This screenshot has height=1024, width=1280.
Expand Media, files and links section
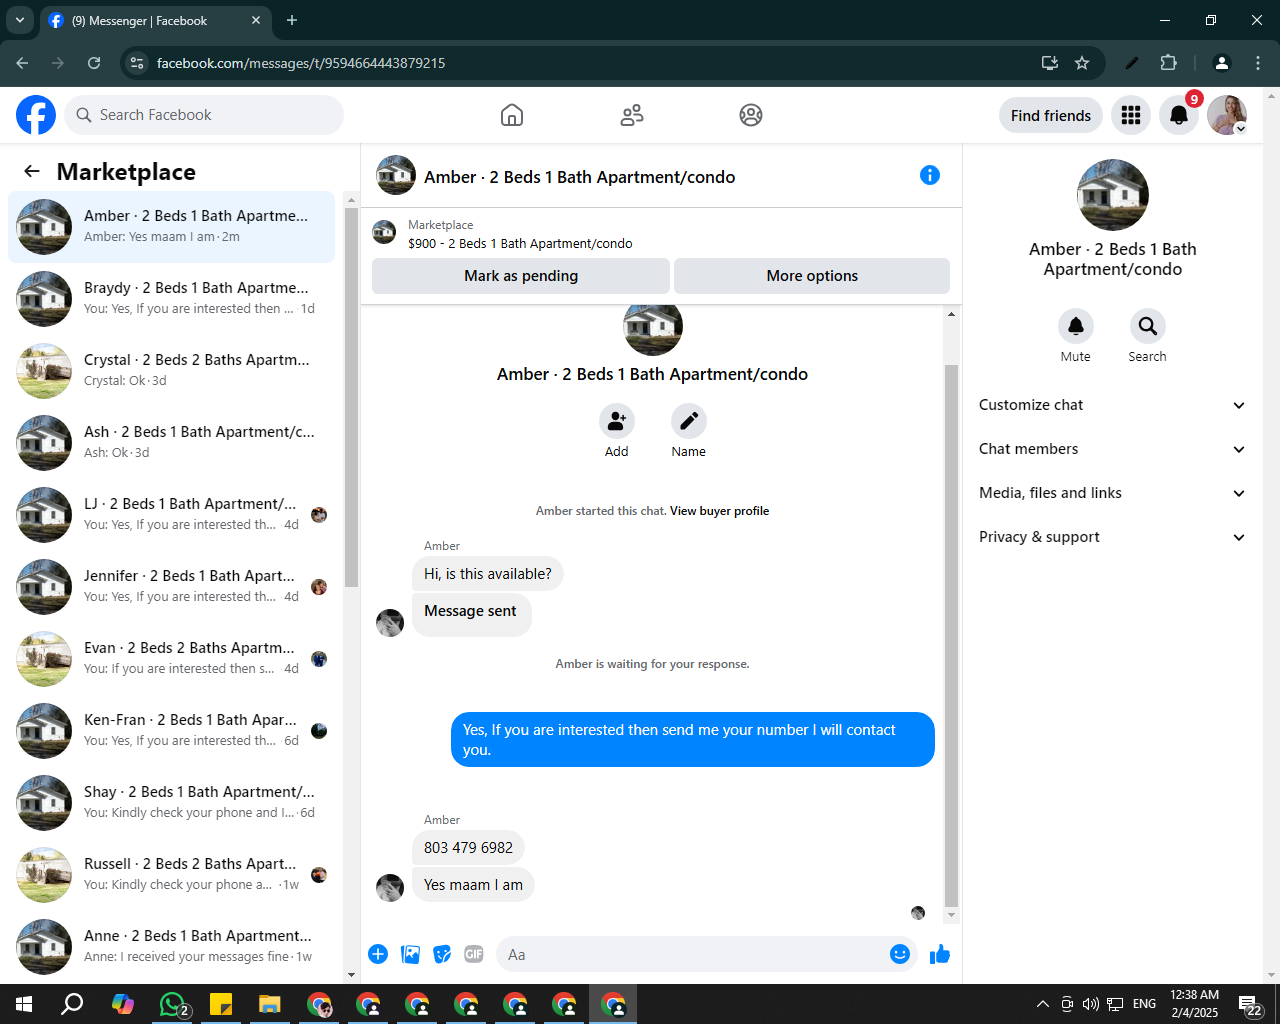(x=1113, y=493)
